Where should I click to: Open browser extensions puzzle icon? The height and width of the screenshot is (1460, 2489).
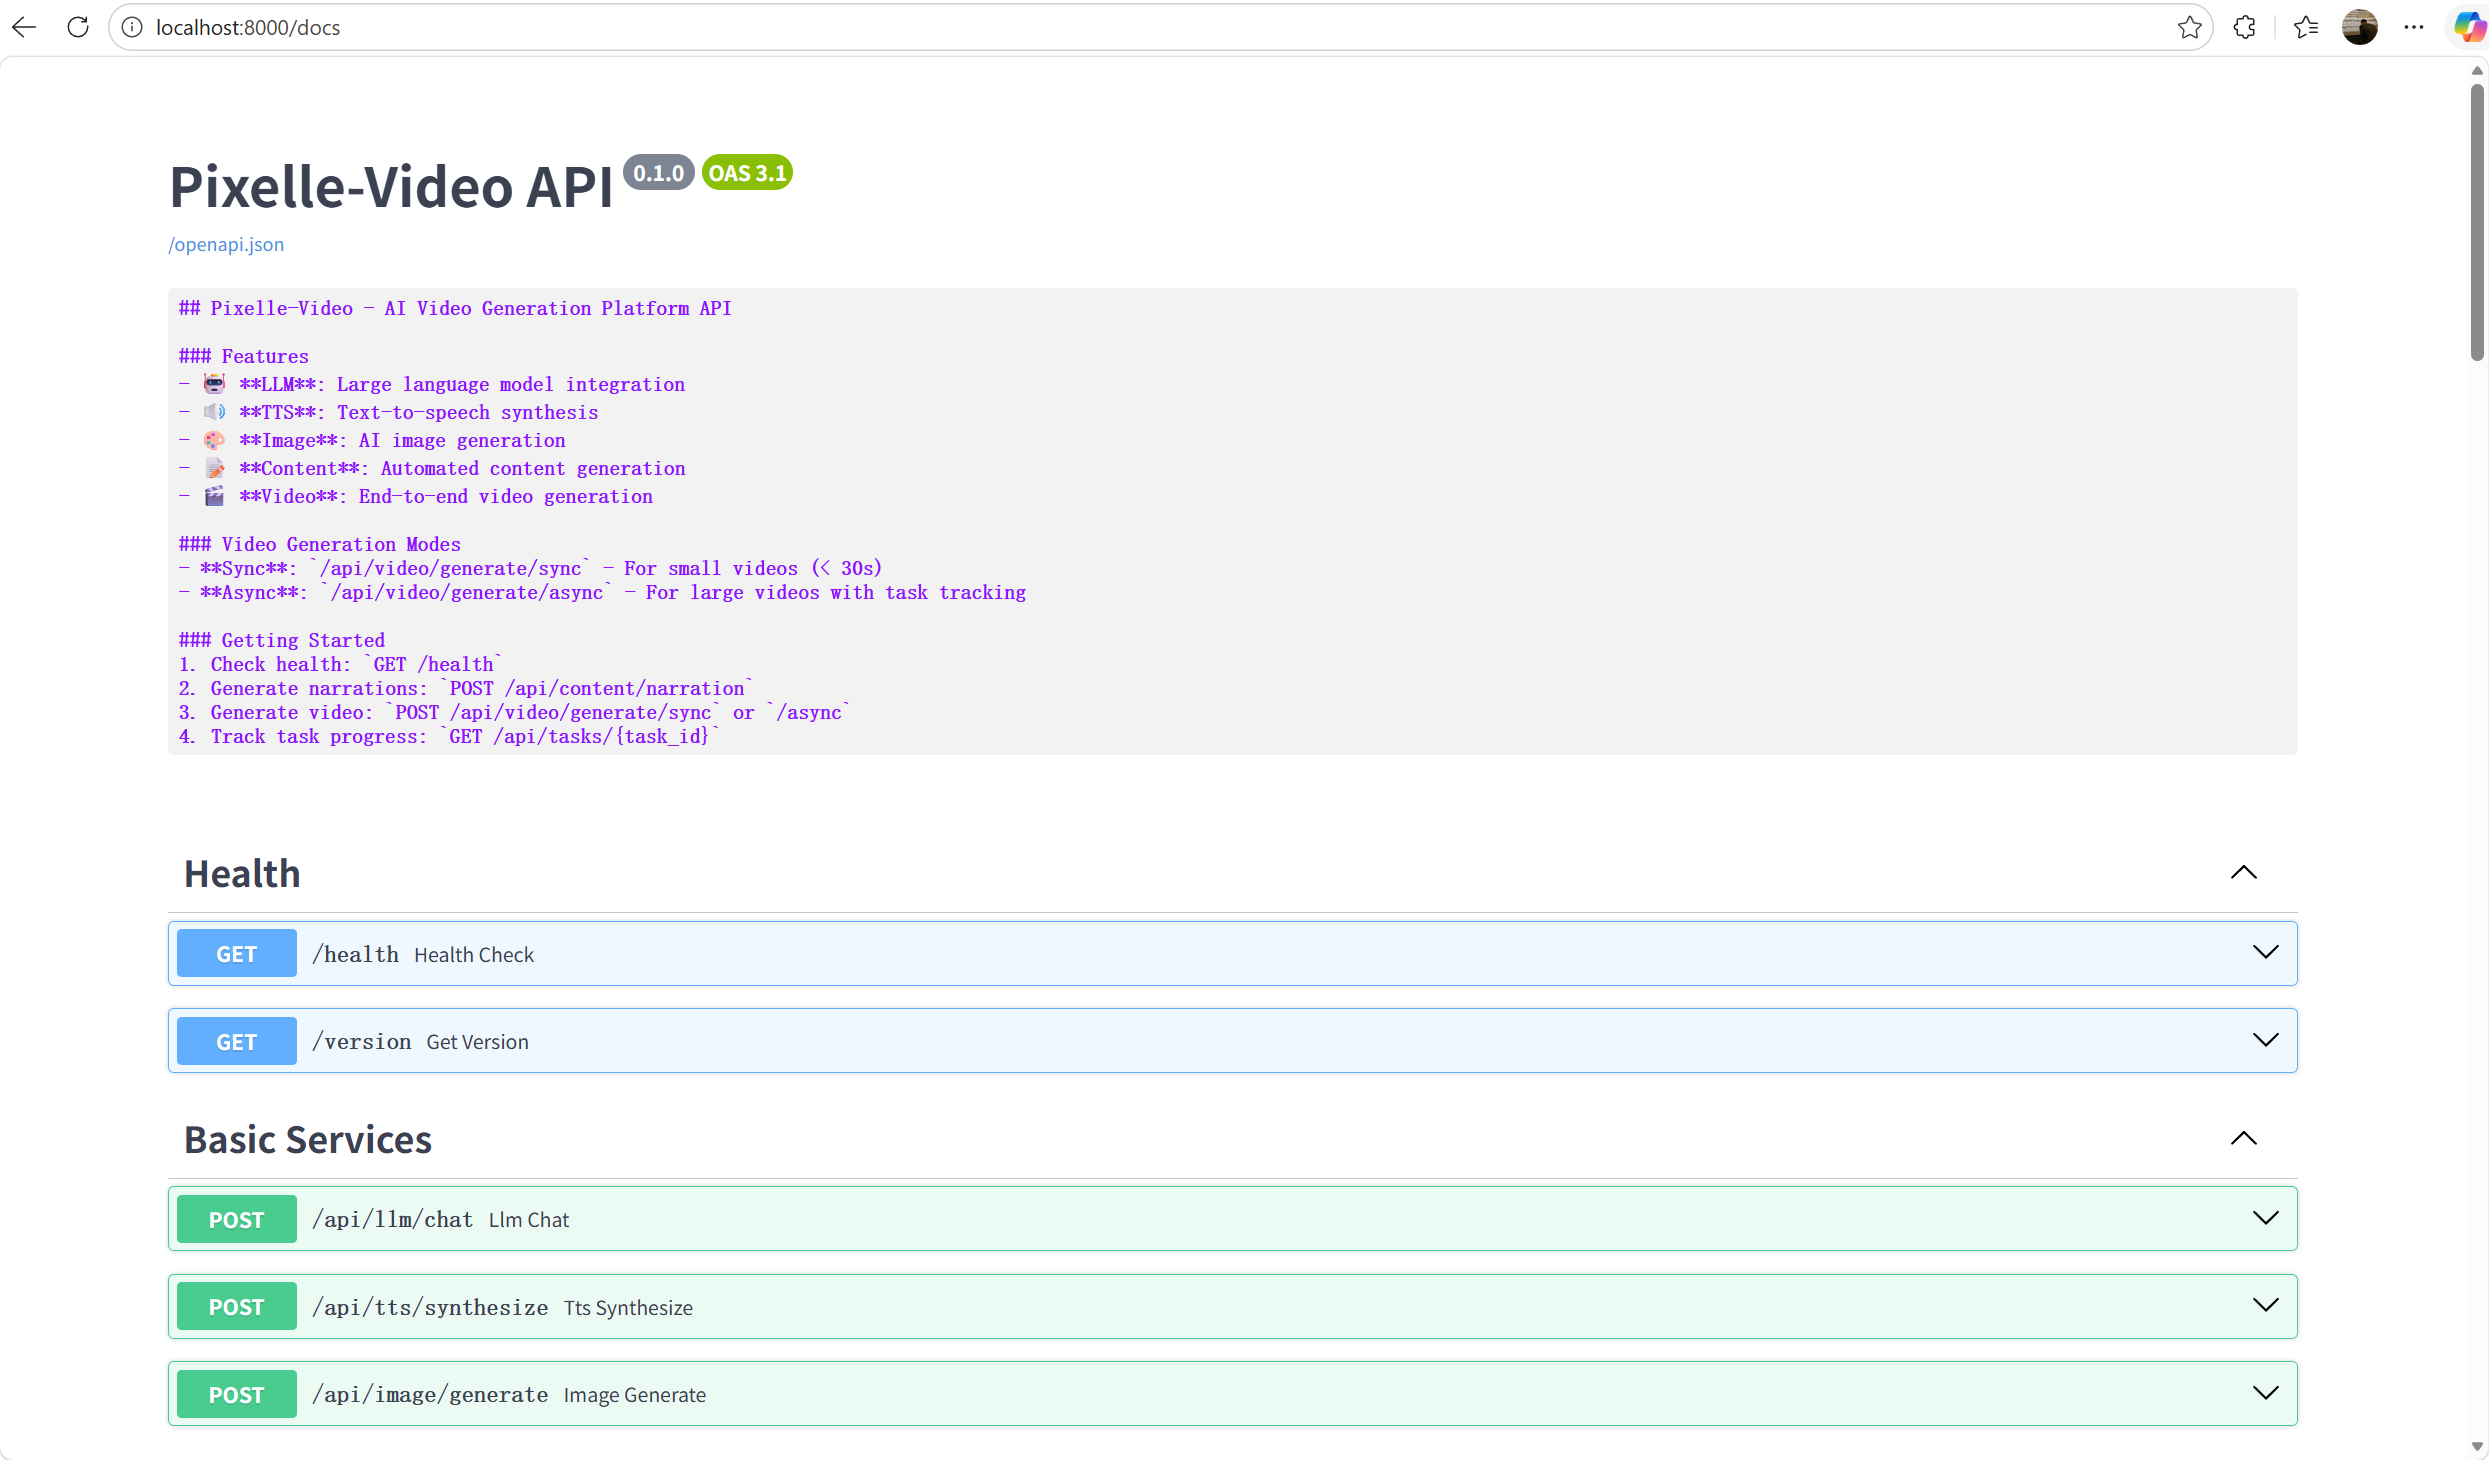click(x=2245, y=27)
